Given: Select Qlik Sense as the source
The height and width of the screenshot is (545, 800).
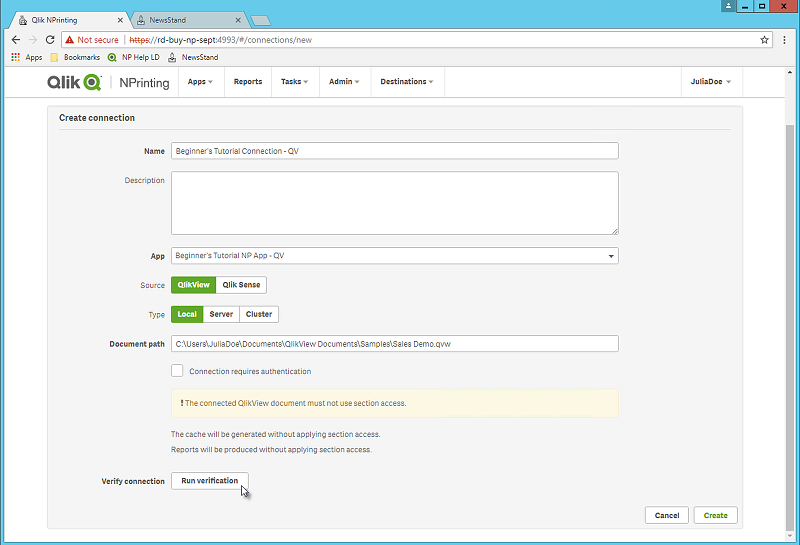Looking at the screenshot, I should tap(241, 285).
